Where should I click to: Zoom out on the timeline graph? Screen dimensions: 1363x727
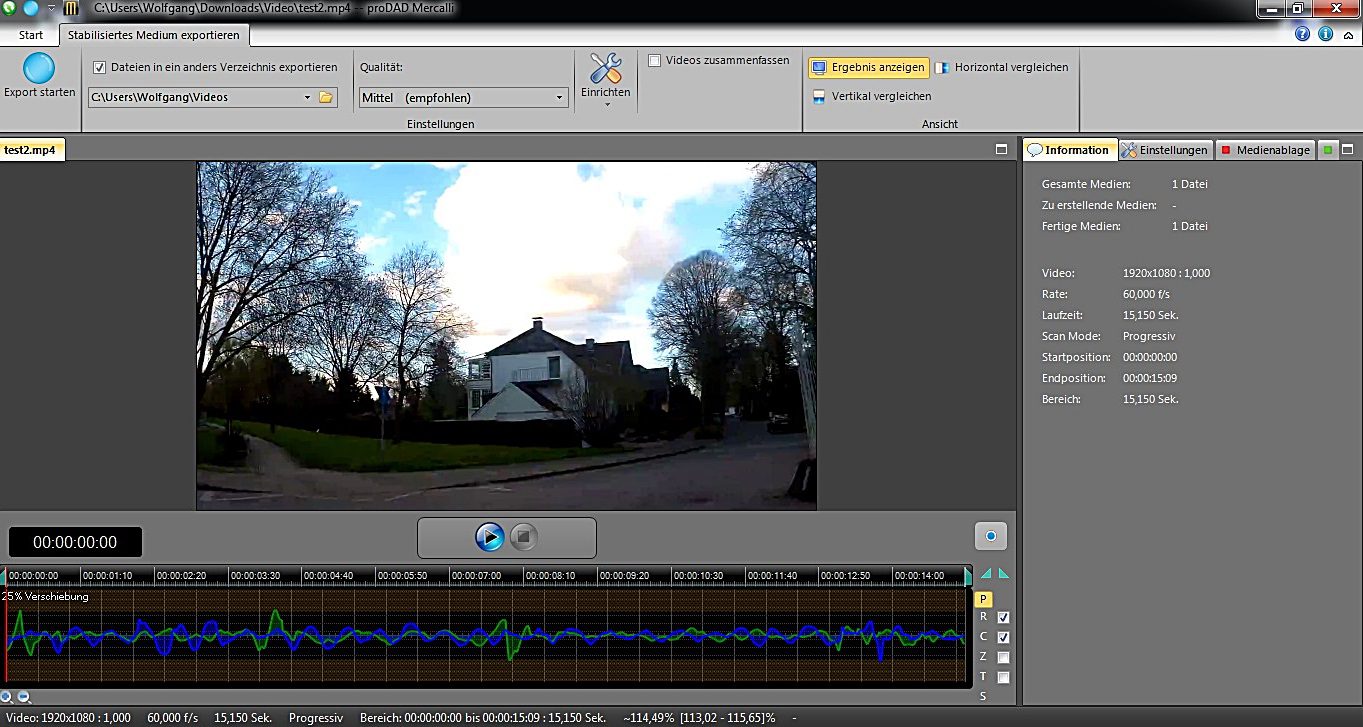click(24, 698)
